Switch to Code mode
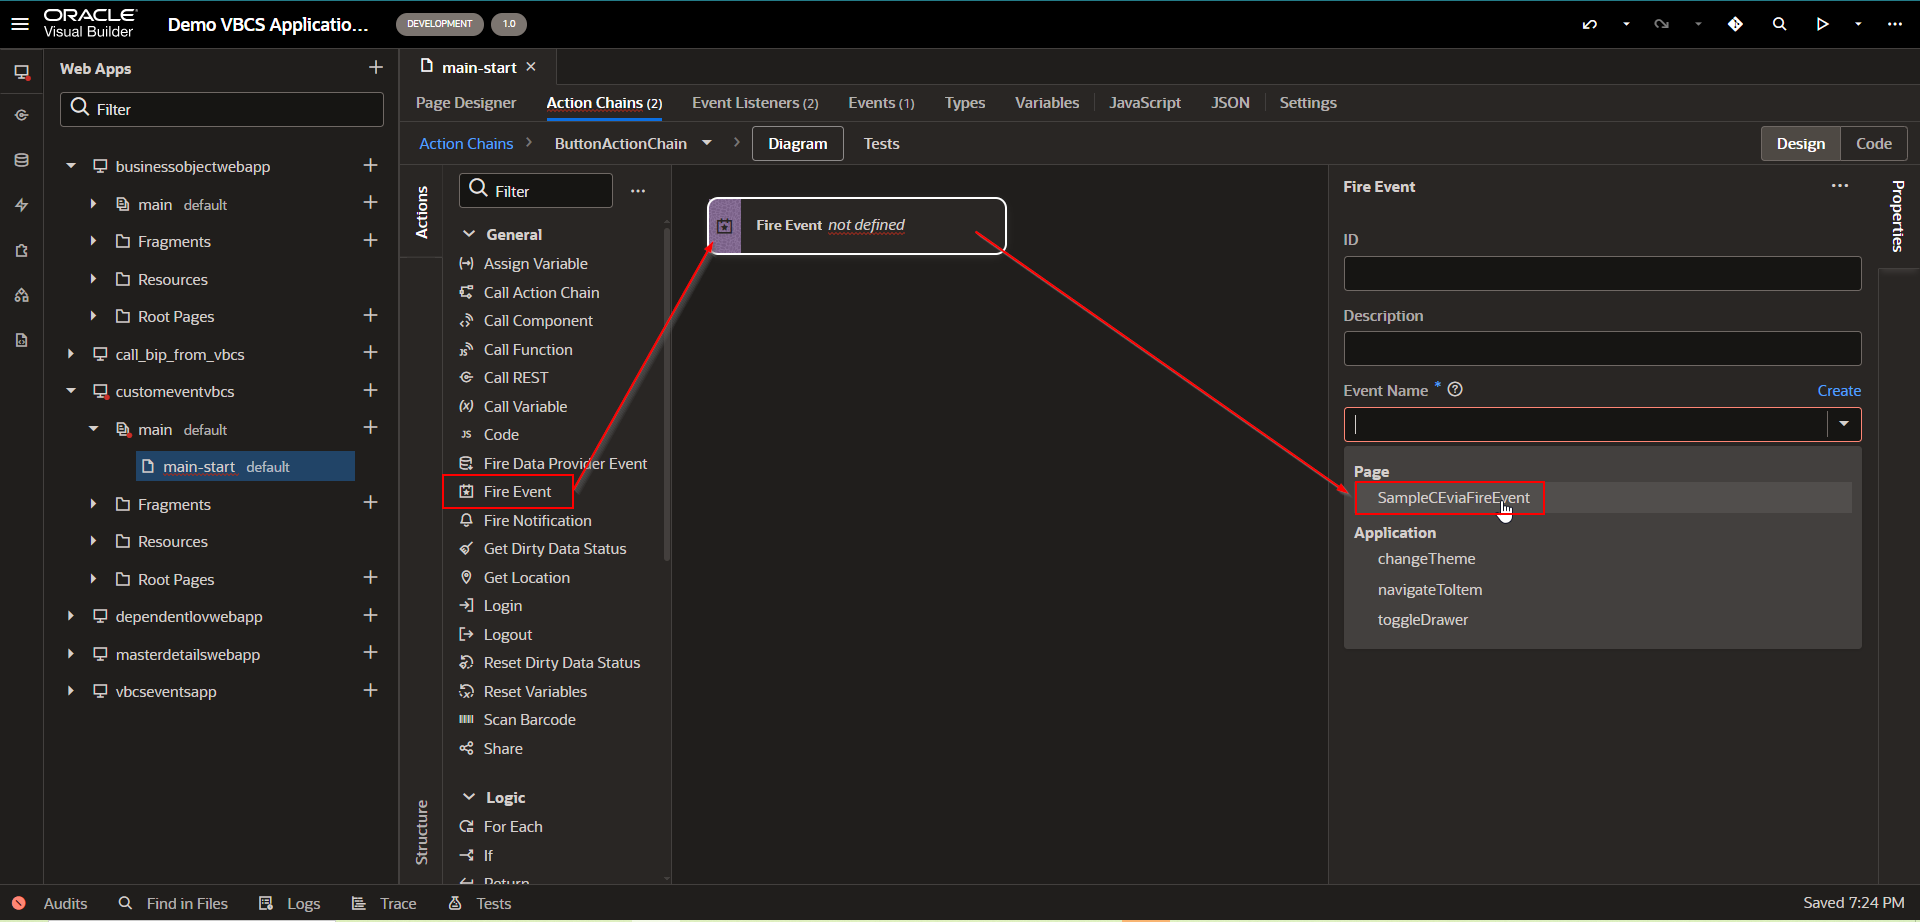Screen dimensions: 1920x922 coord(1874,144)
